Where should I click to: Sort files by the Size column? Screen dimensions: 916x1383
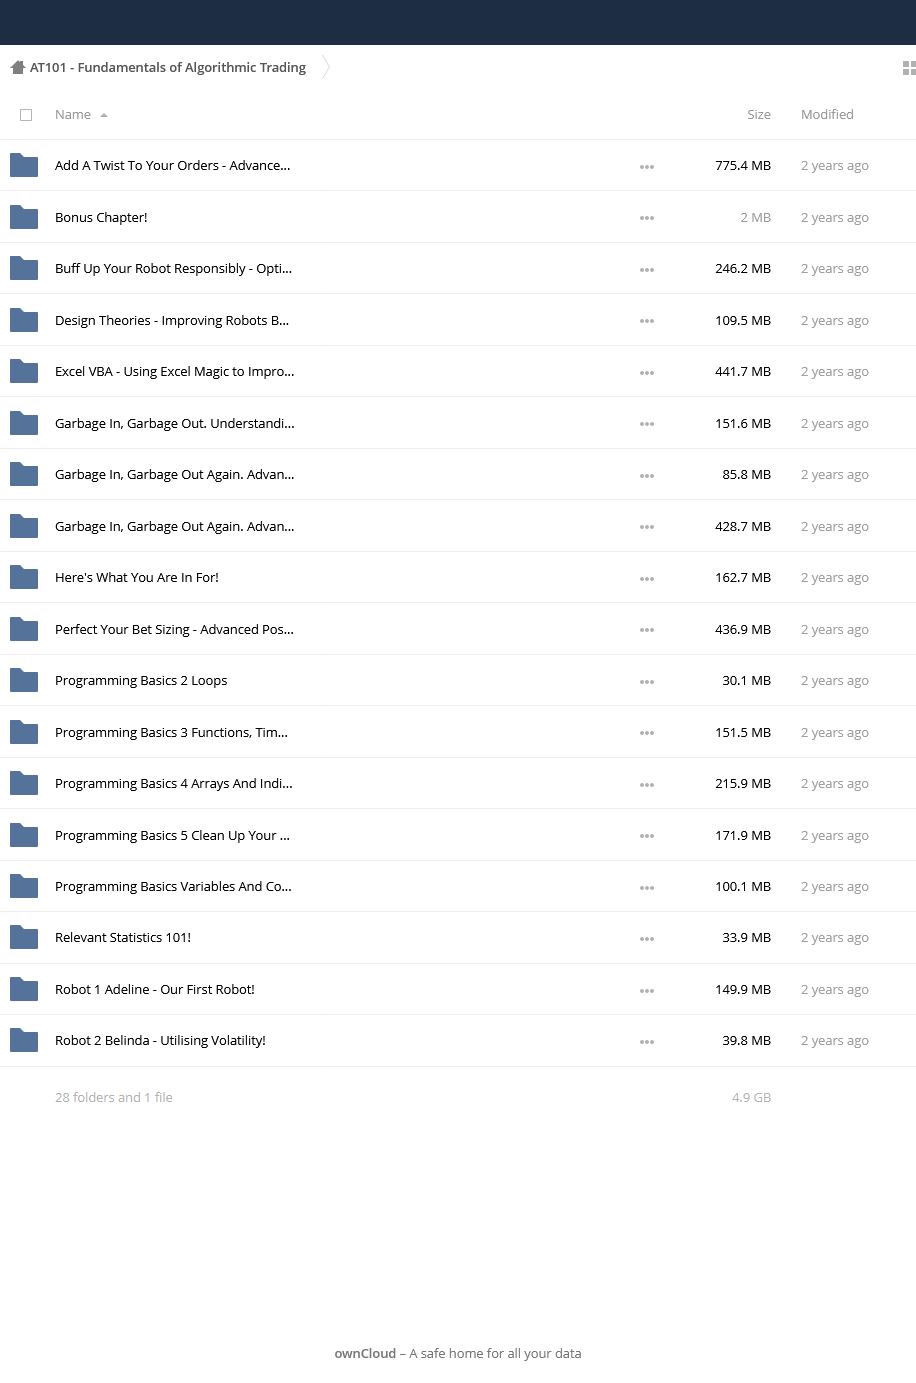tap(759, 115)
